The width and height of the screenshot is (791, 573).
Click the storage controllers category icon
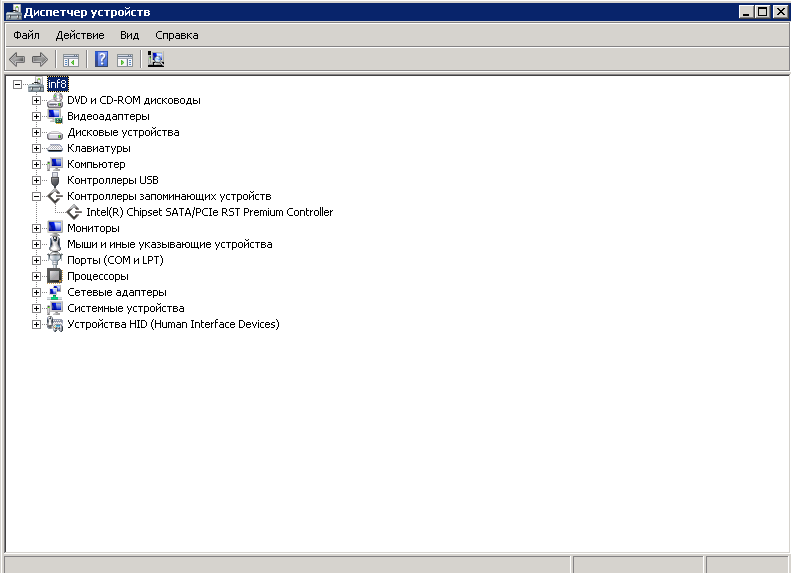(x=54, y=196)
